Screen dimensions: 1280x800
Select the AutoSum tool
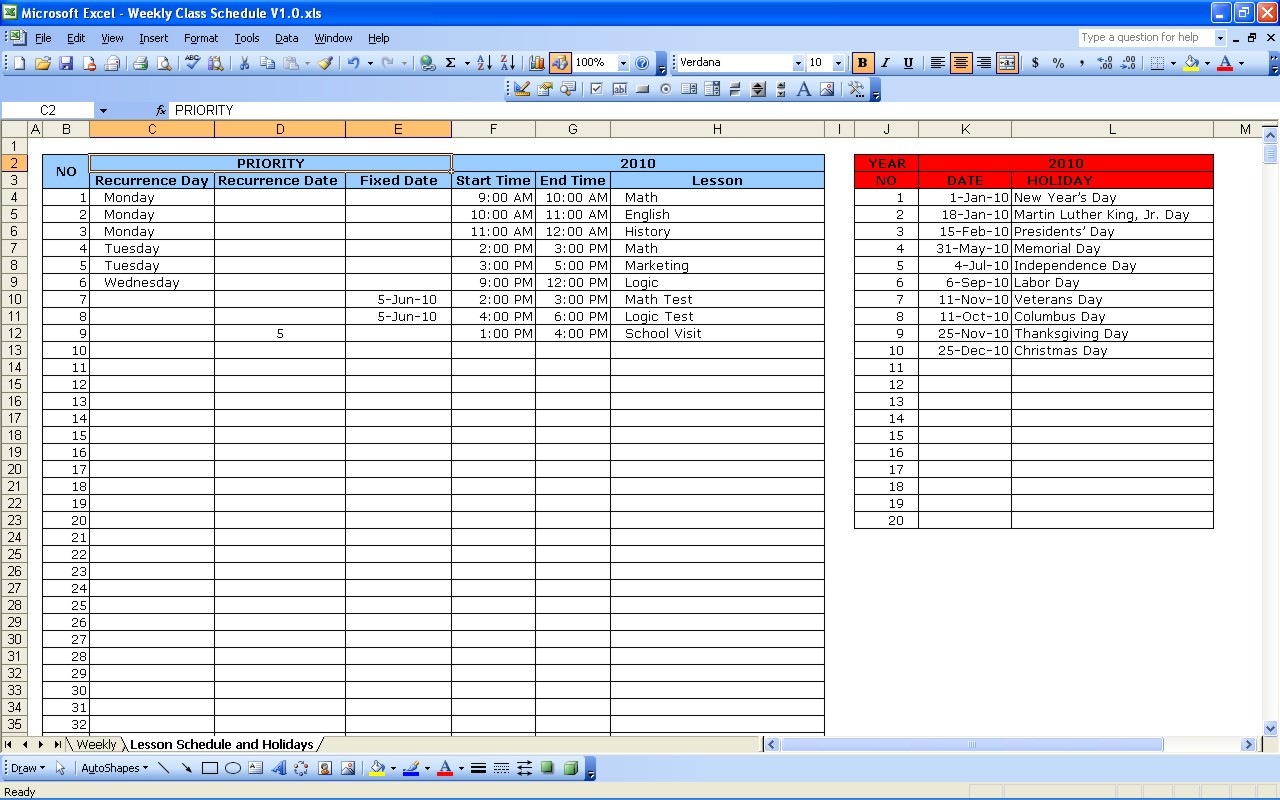[449, 62]
